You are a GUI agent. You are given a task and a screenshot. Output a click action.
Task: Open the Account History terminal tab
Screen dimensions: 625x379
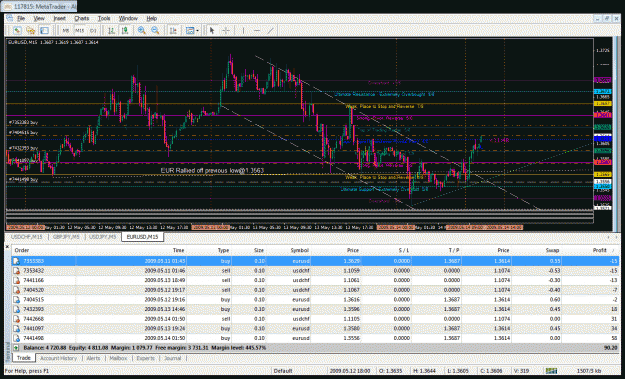58,358
